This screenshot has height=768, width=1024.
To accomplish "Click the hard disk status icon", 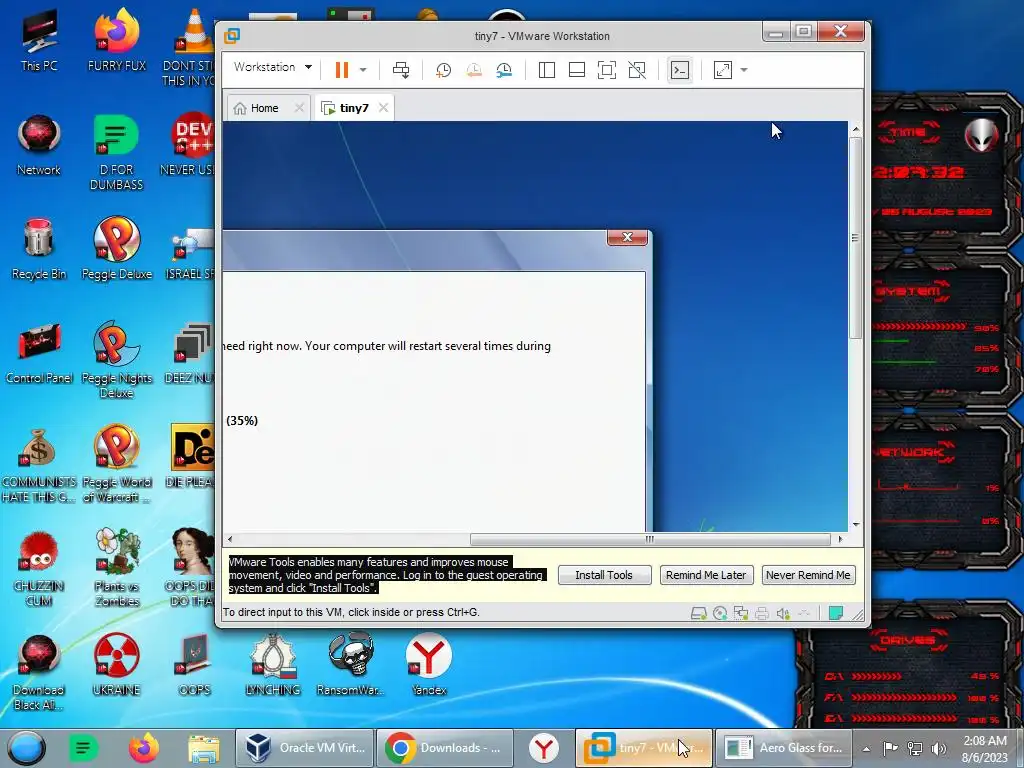I will pyautogui.click(x=699, y=613).
